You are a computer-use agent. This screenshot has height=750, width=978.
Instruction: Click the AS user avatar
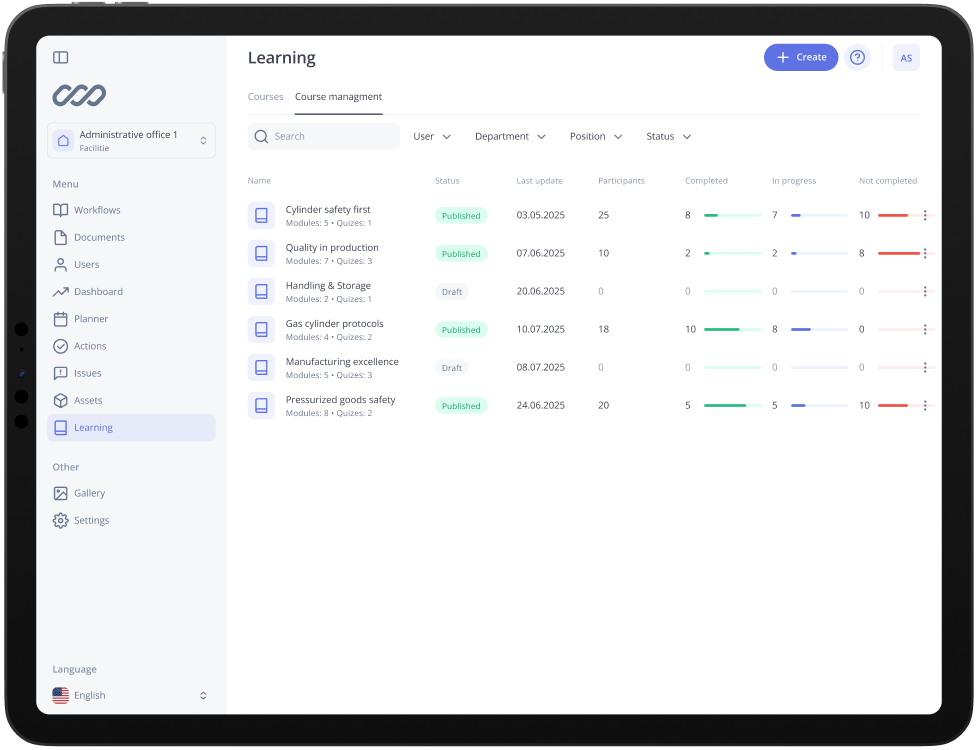(905, 58)
